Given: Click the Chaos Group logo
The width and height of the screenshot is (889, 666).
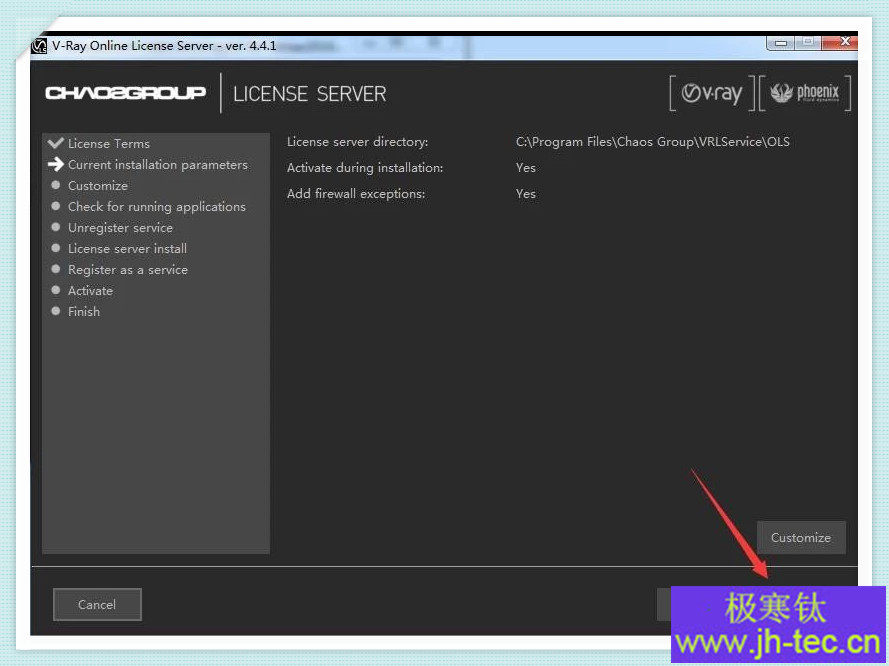Looking at the screenshot, I should [125, 93].
